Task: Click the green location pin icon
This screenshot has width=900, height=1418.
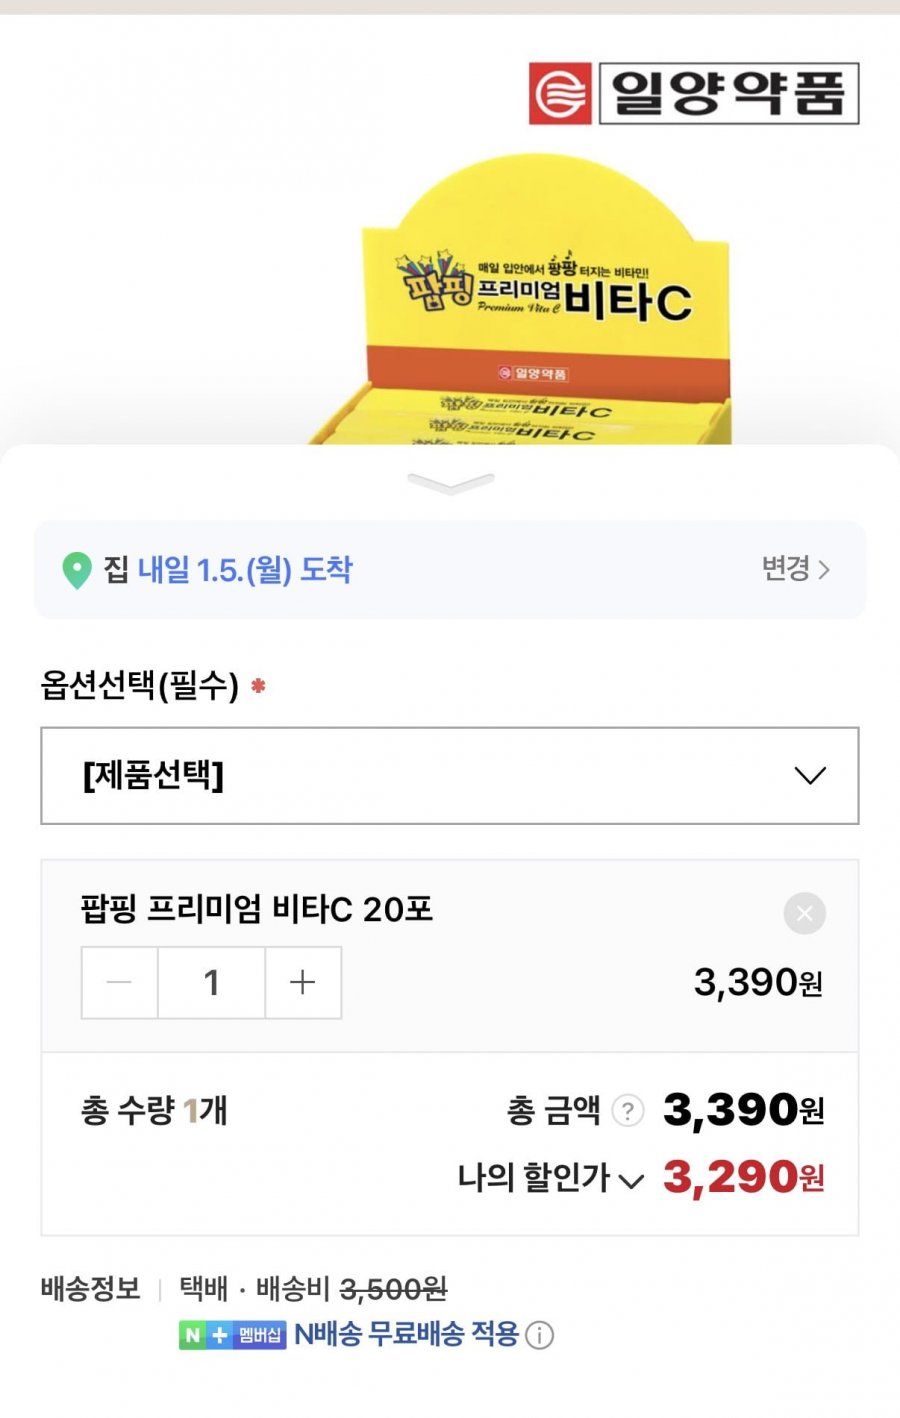Action: pos(76,570)
